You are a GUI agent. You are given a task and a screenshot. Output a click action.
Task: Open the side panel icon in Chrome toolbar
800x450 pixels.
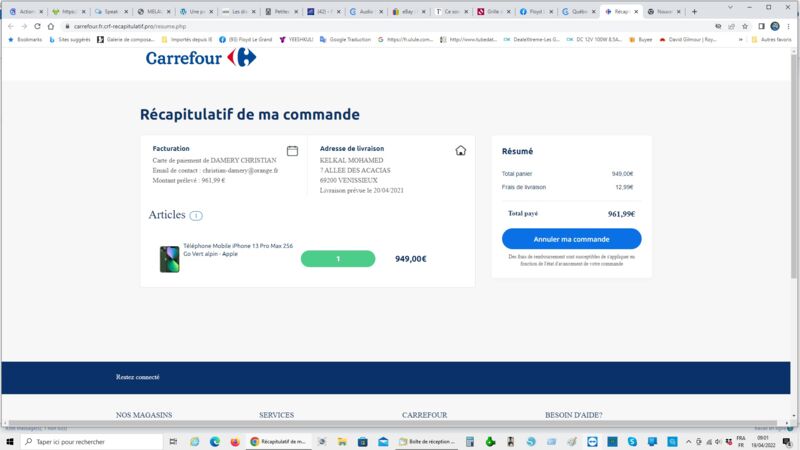pyautogui.click(x=761, y=26)
